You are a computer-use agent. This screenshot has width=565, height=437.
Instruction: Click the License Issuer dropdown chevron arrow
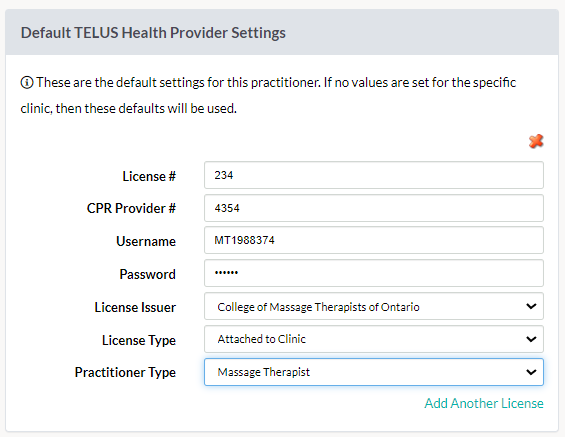tap(531, 306)
